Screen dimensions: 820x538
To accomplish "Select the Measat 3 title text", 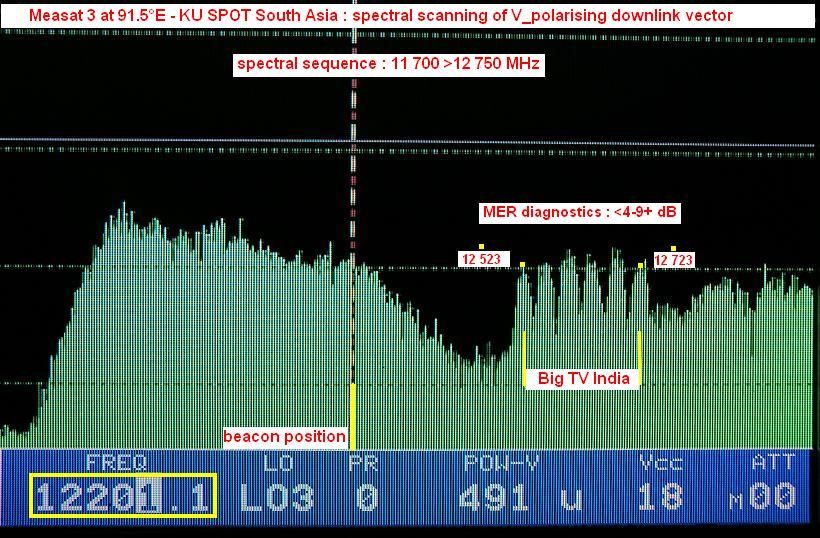I will [x=380, y=15].
